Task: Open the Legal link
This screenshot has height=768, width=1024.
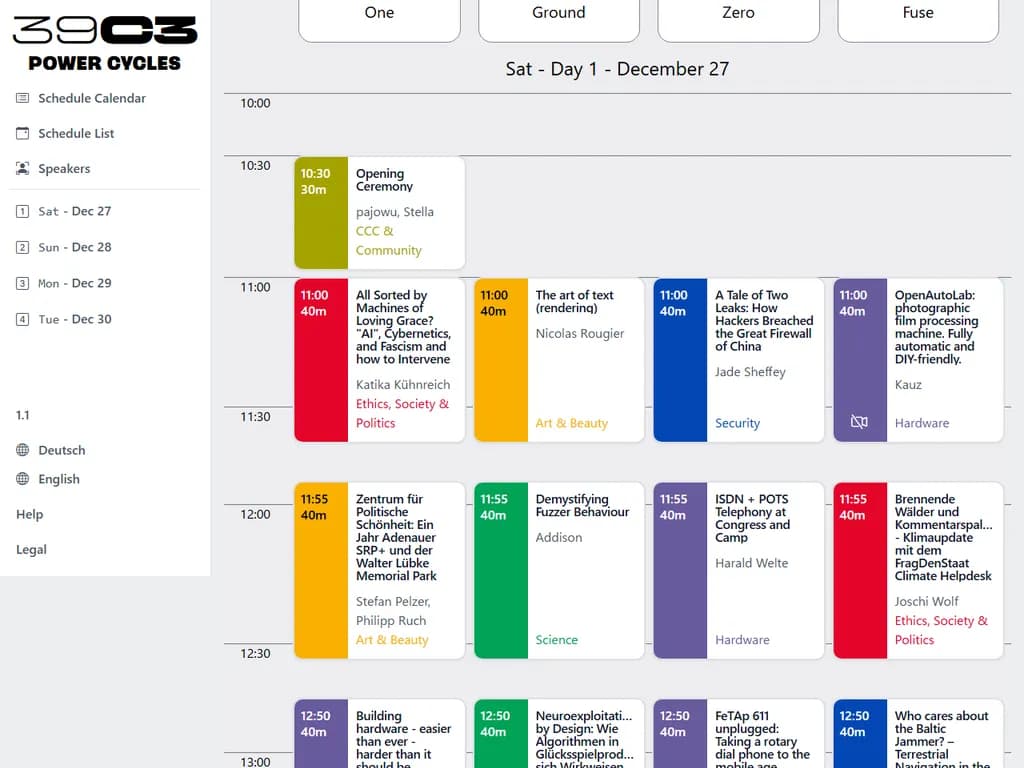Action: pos(31,549)
